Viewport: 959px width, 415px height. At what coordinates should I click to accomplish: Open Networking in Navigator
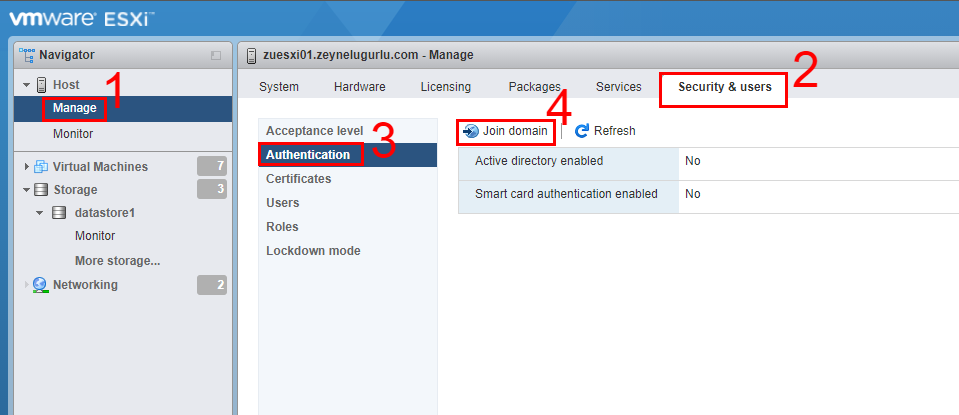(x=85, y=285)
